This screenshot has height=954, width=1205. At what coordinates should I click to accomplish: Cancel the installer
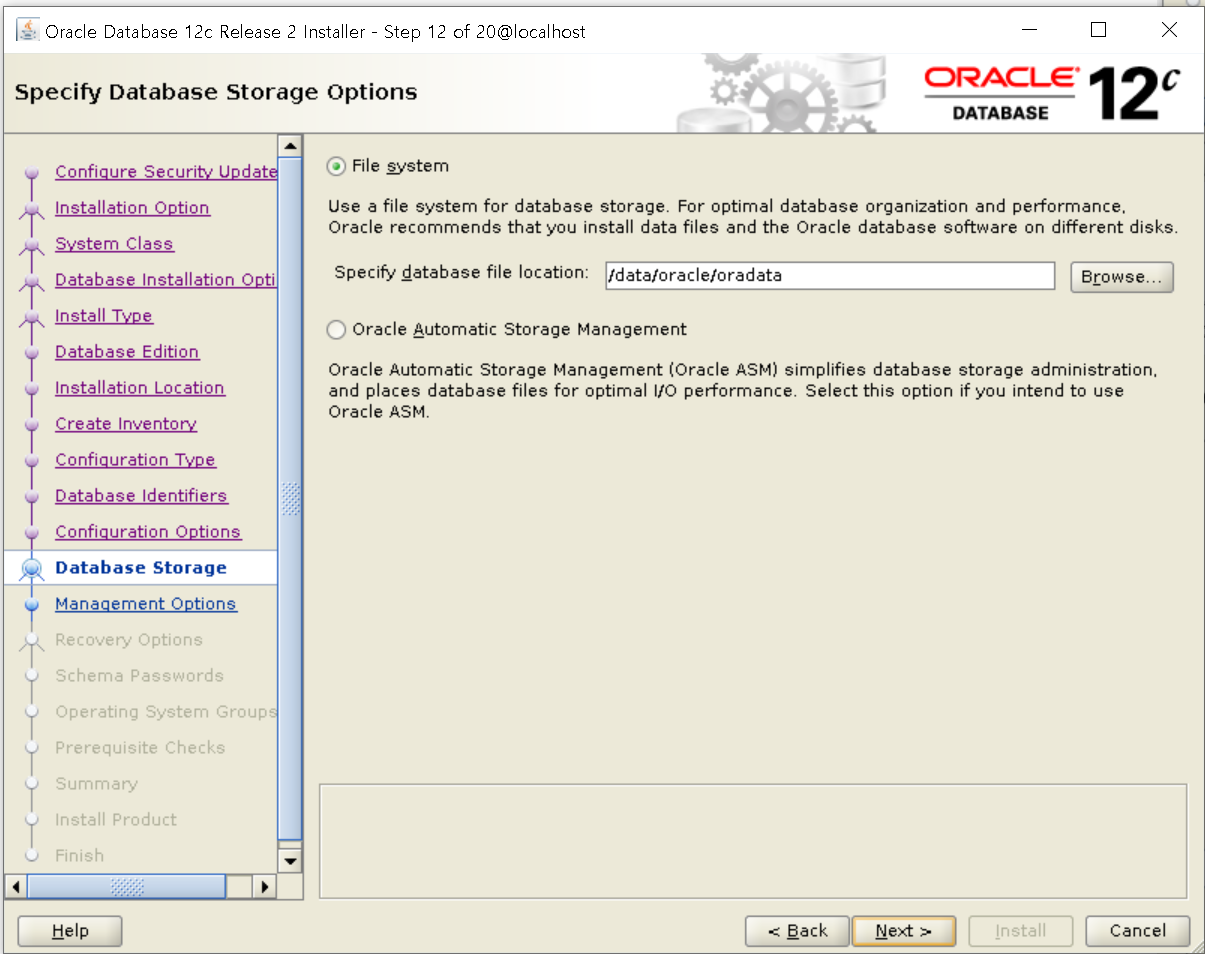[1138, 931]
